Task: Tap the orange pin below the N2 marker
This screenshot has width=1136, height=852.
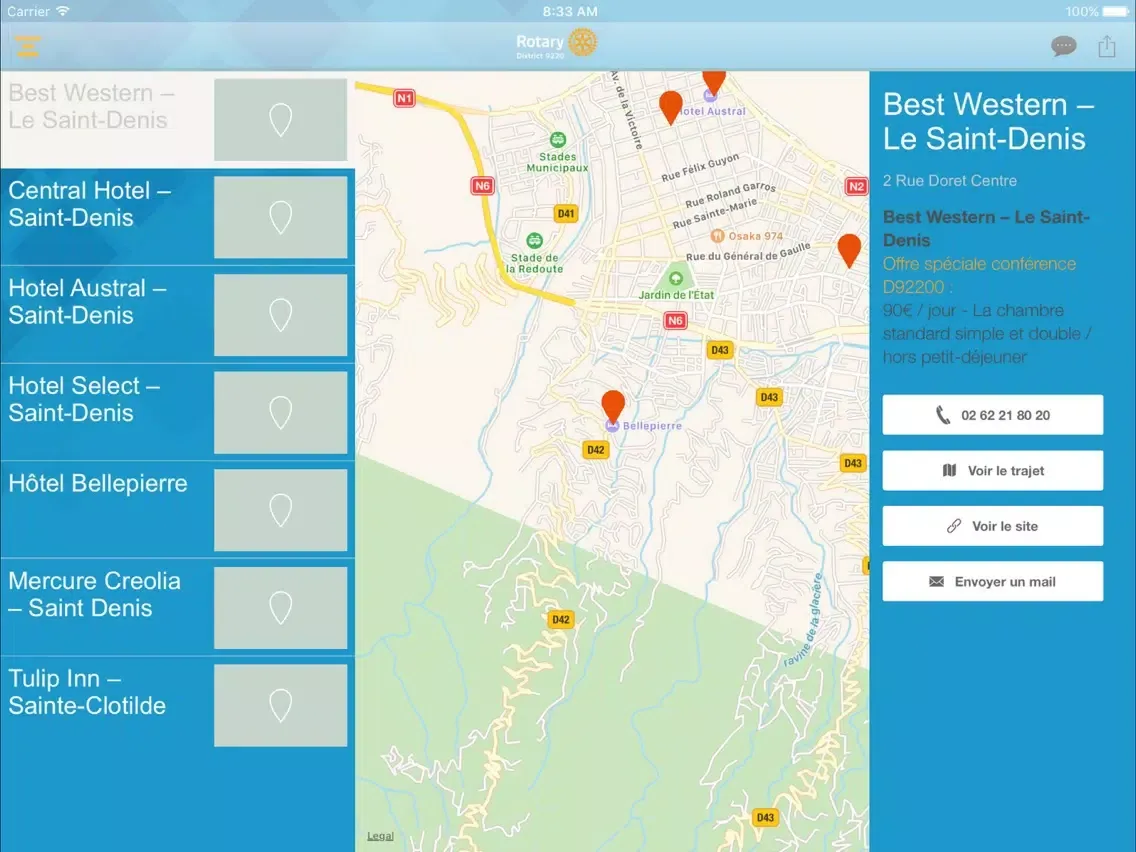Action: [849, 251]
